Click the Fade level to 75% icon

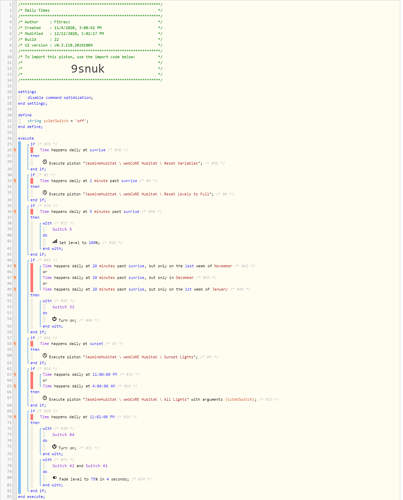pyautogui.click(x=55, y=478)
